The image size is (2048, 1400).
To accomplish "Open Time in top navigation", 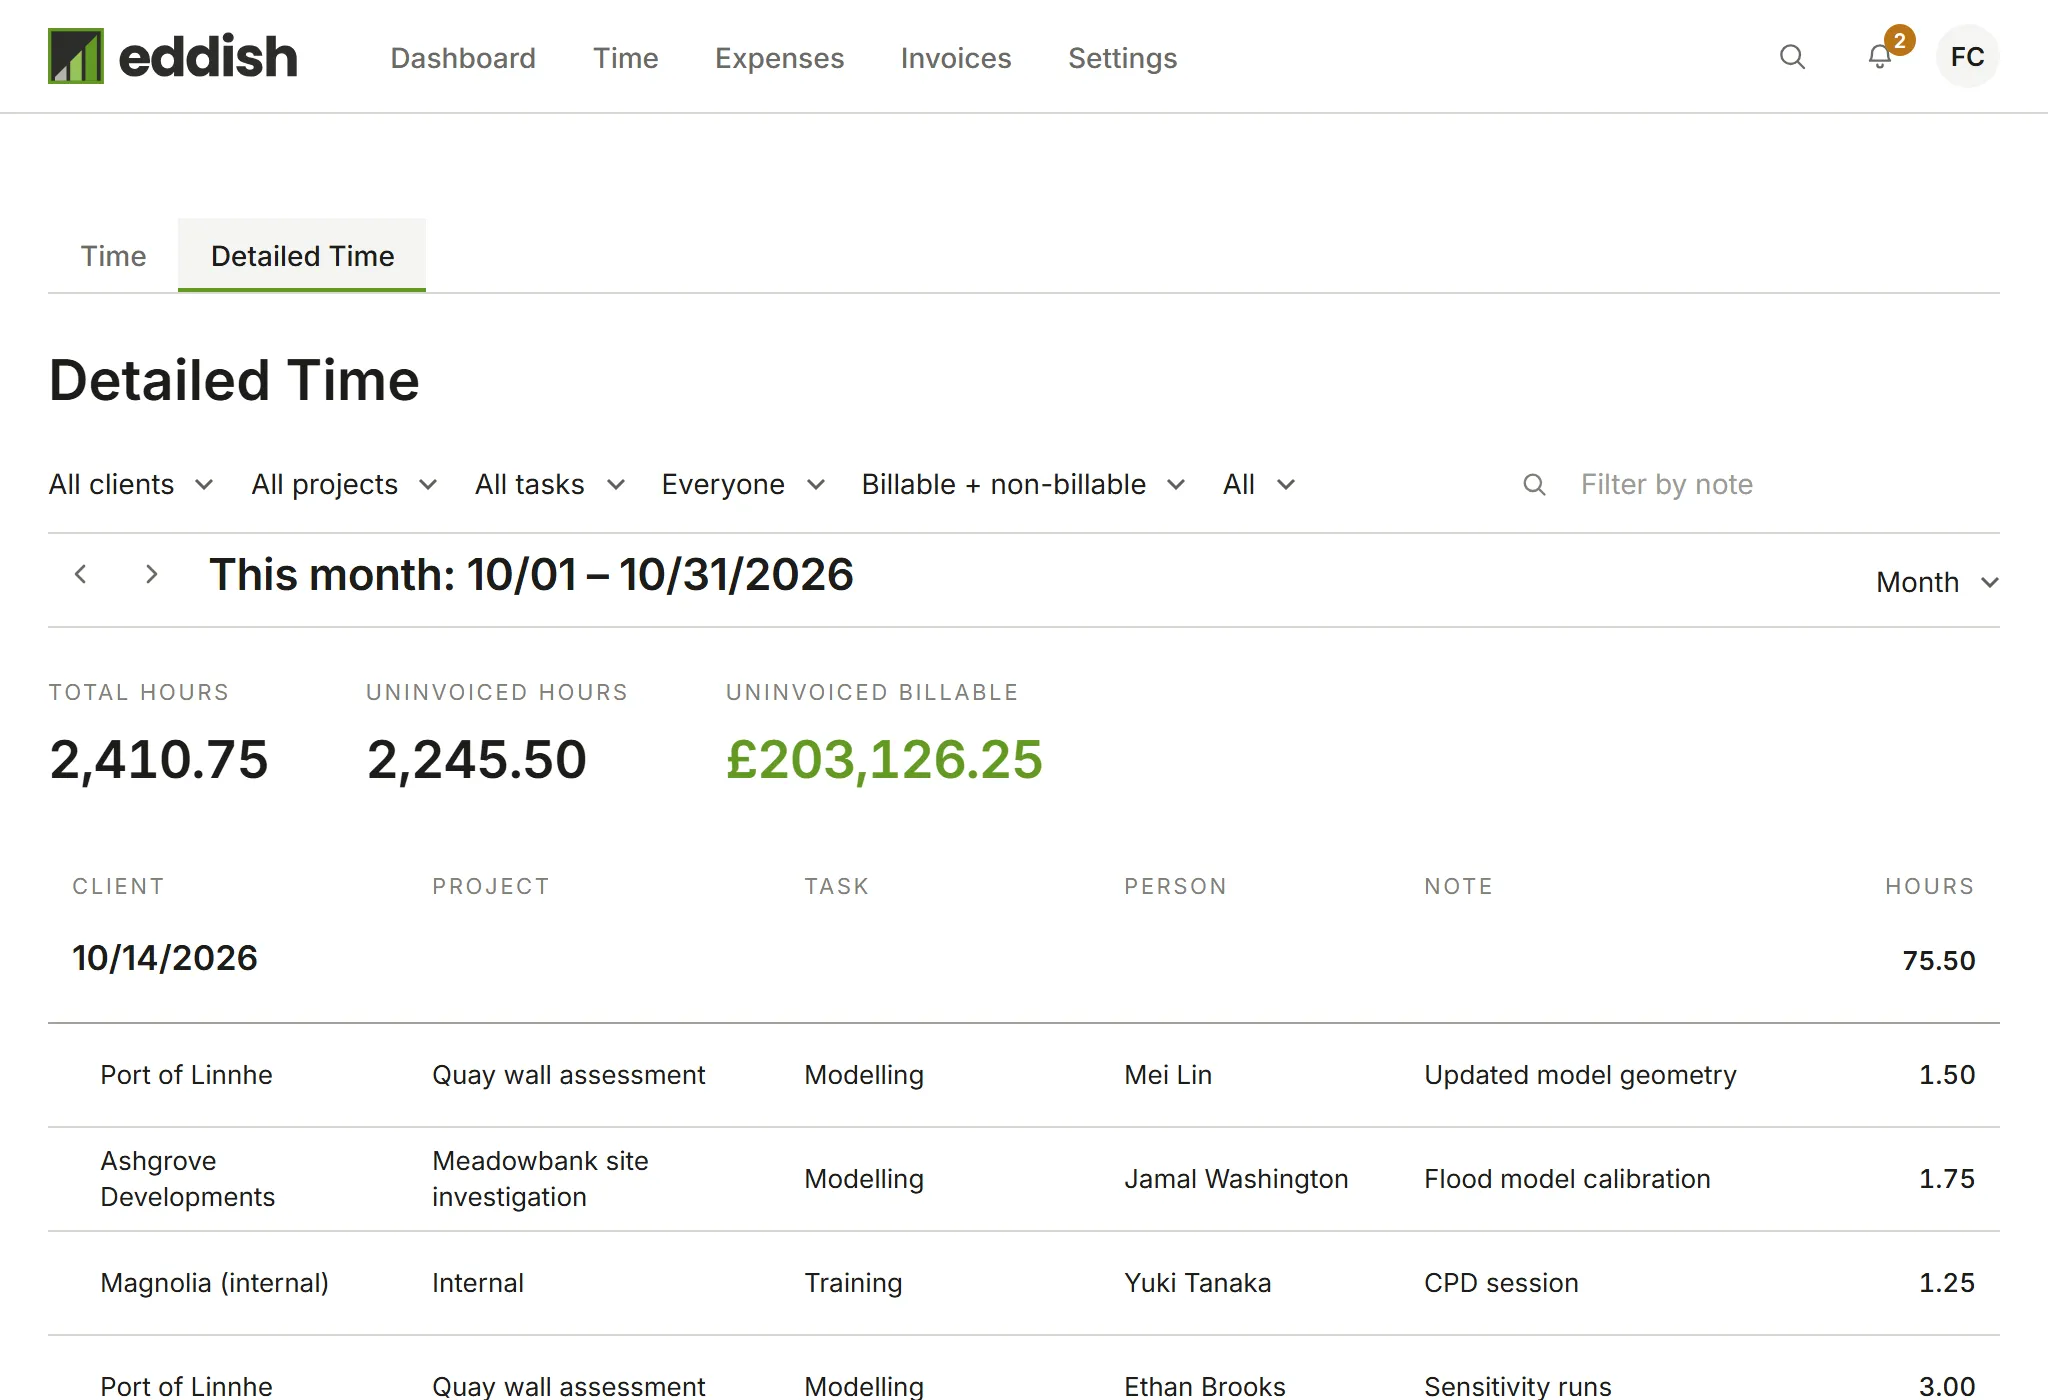I will [x=625, y=58].
